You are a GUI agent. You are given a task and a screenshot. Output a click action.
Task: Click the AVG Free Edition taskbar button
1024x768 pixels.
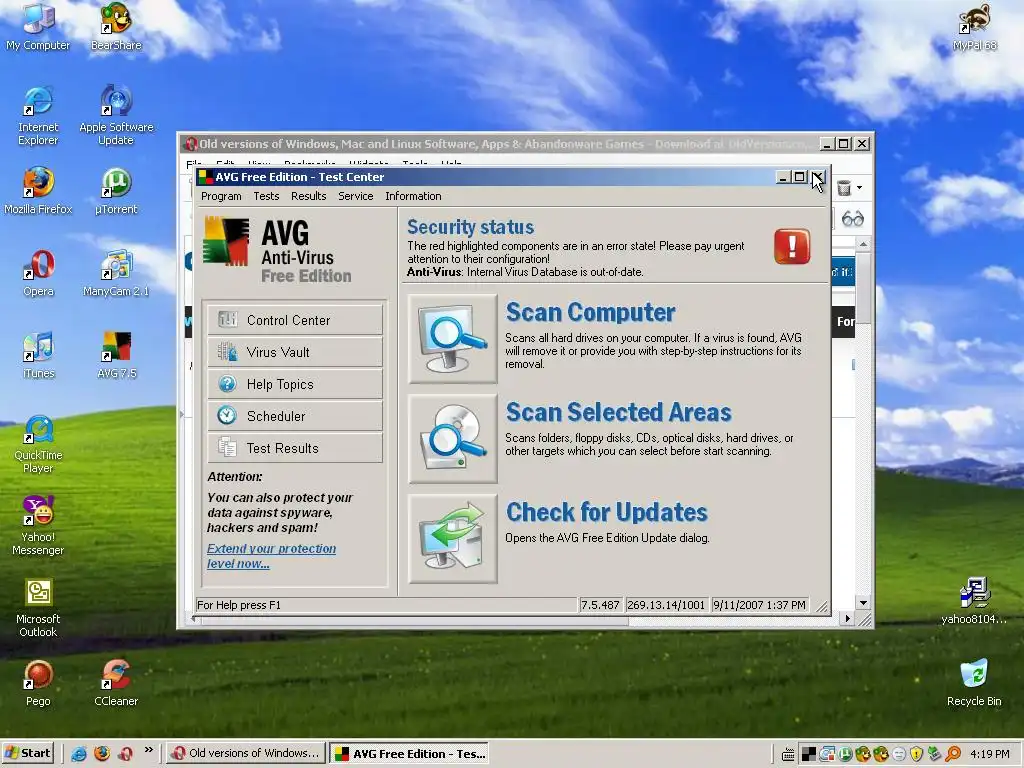pos(409,753)
